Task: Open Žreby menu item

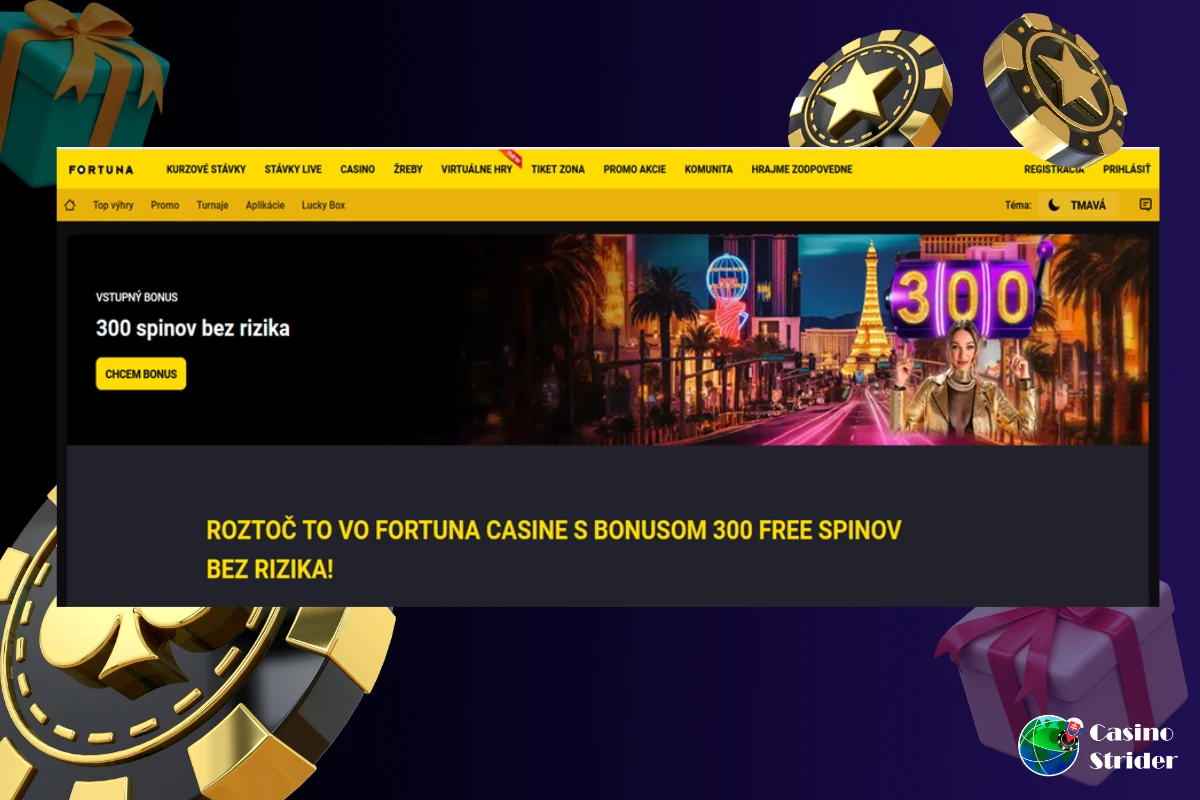Action: click(x=408, y=169)
